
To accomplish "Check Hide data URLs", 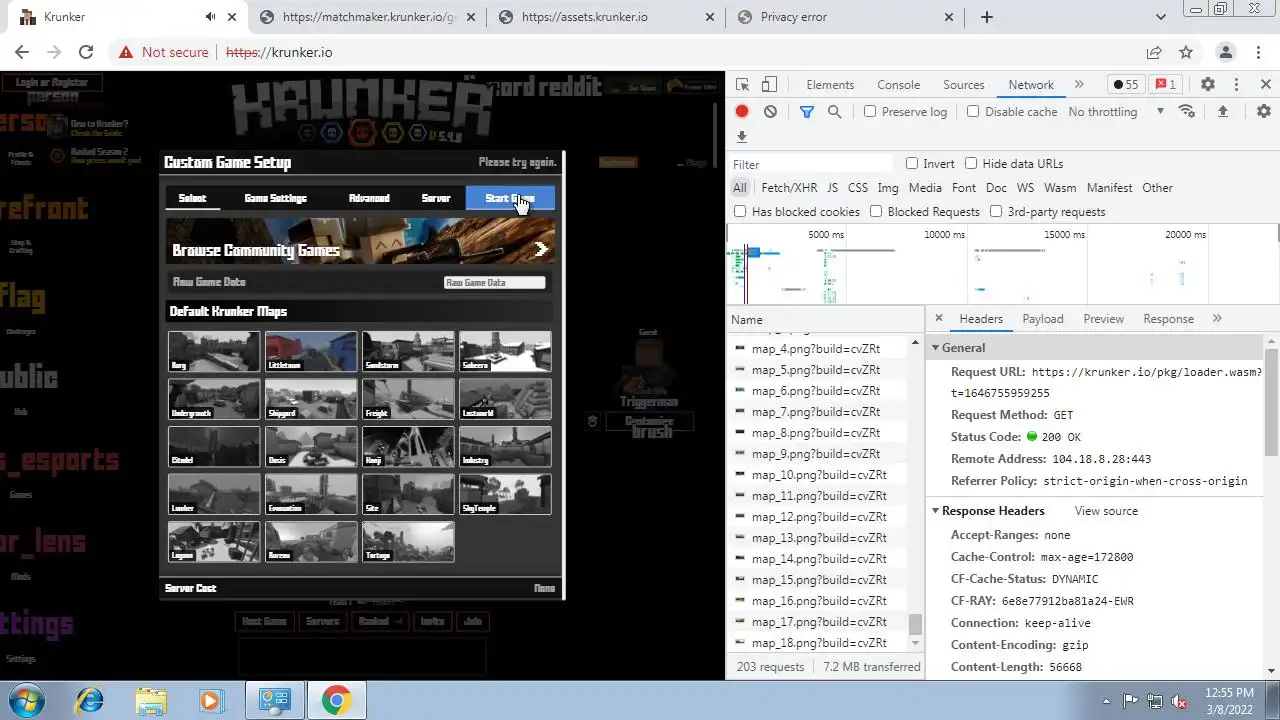I will click(971, 163).
